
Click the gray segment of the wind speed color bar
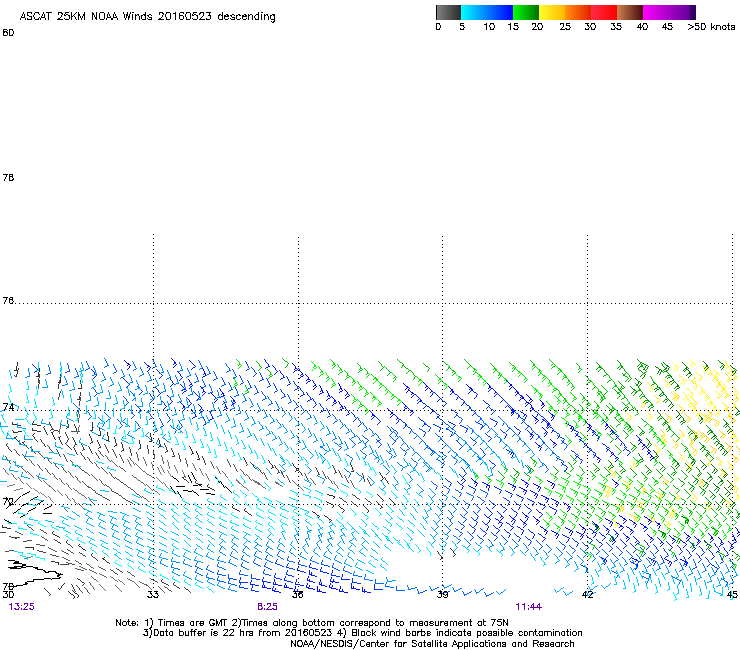click(448, 12)
